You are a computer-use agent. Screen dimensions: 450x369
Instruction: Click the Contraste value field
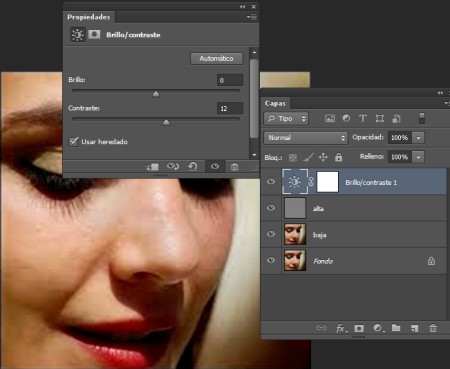(x=230, y=108)
